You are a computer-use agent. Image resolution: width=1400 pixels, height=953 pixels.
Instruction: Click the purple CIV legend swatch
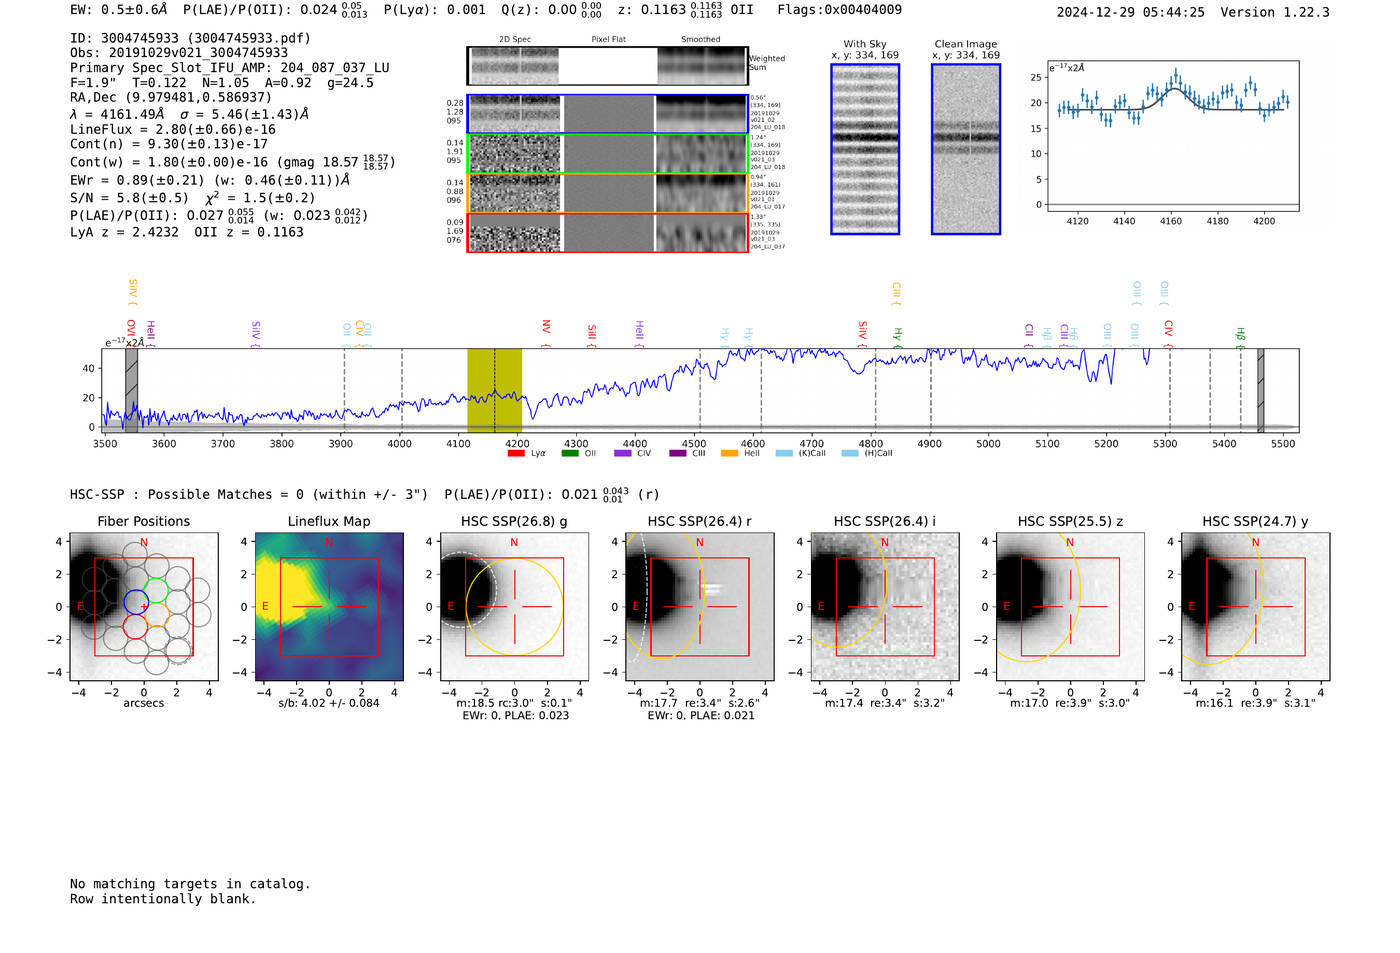pos(623,453)
